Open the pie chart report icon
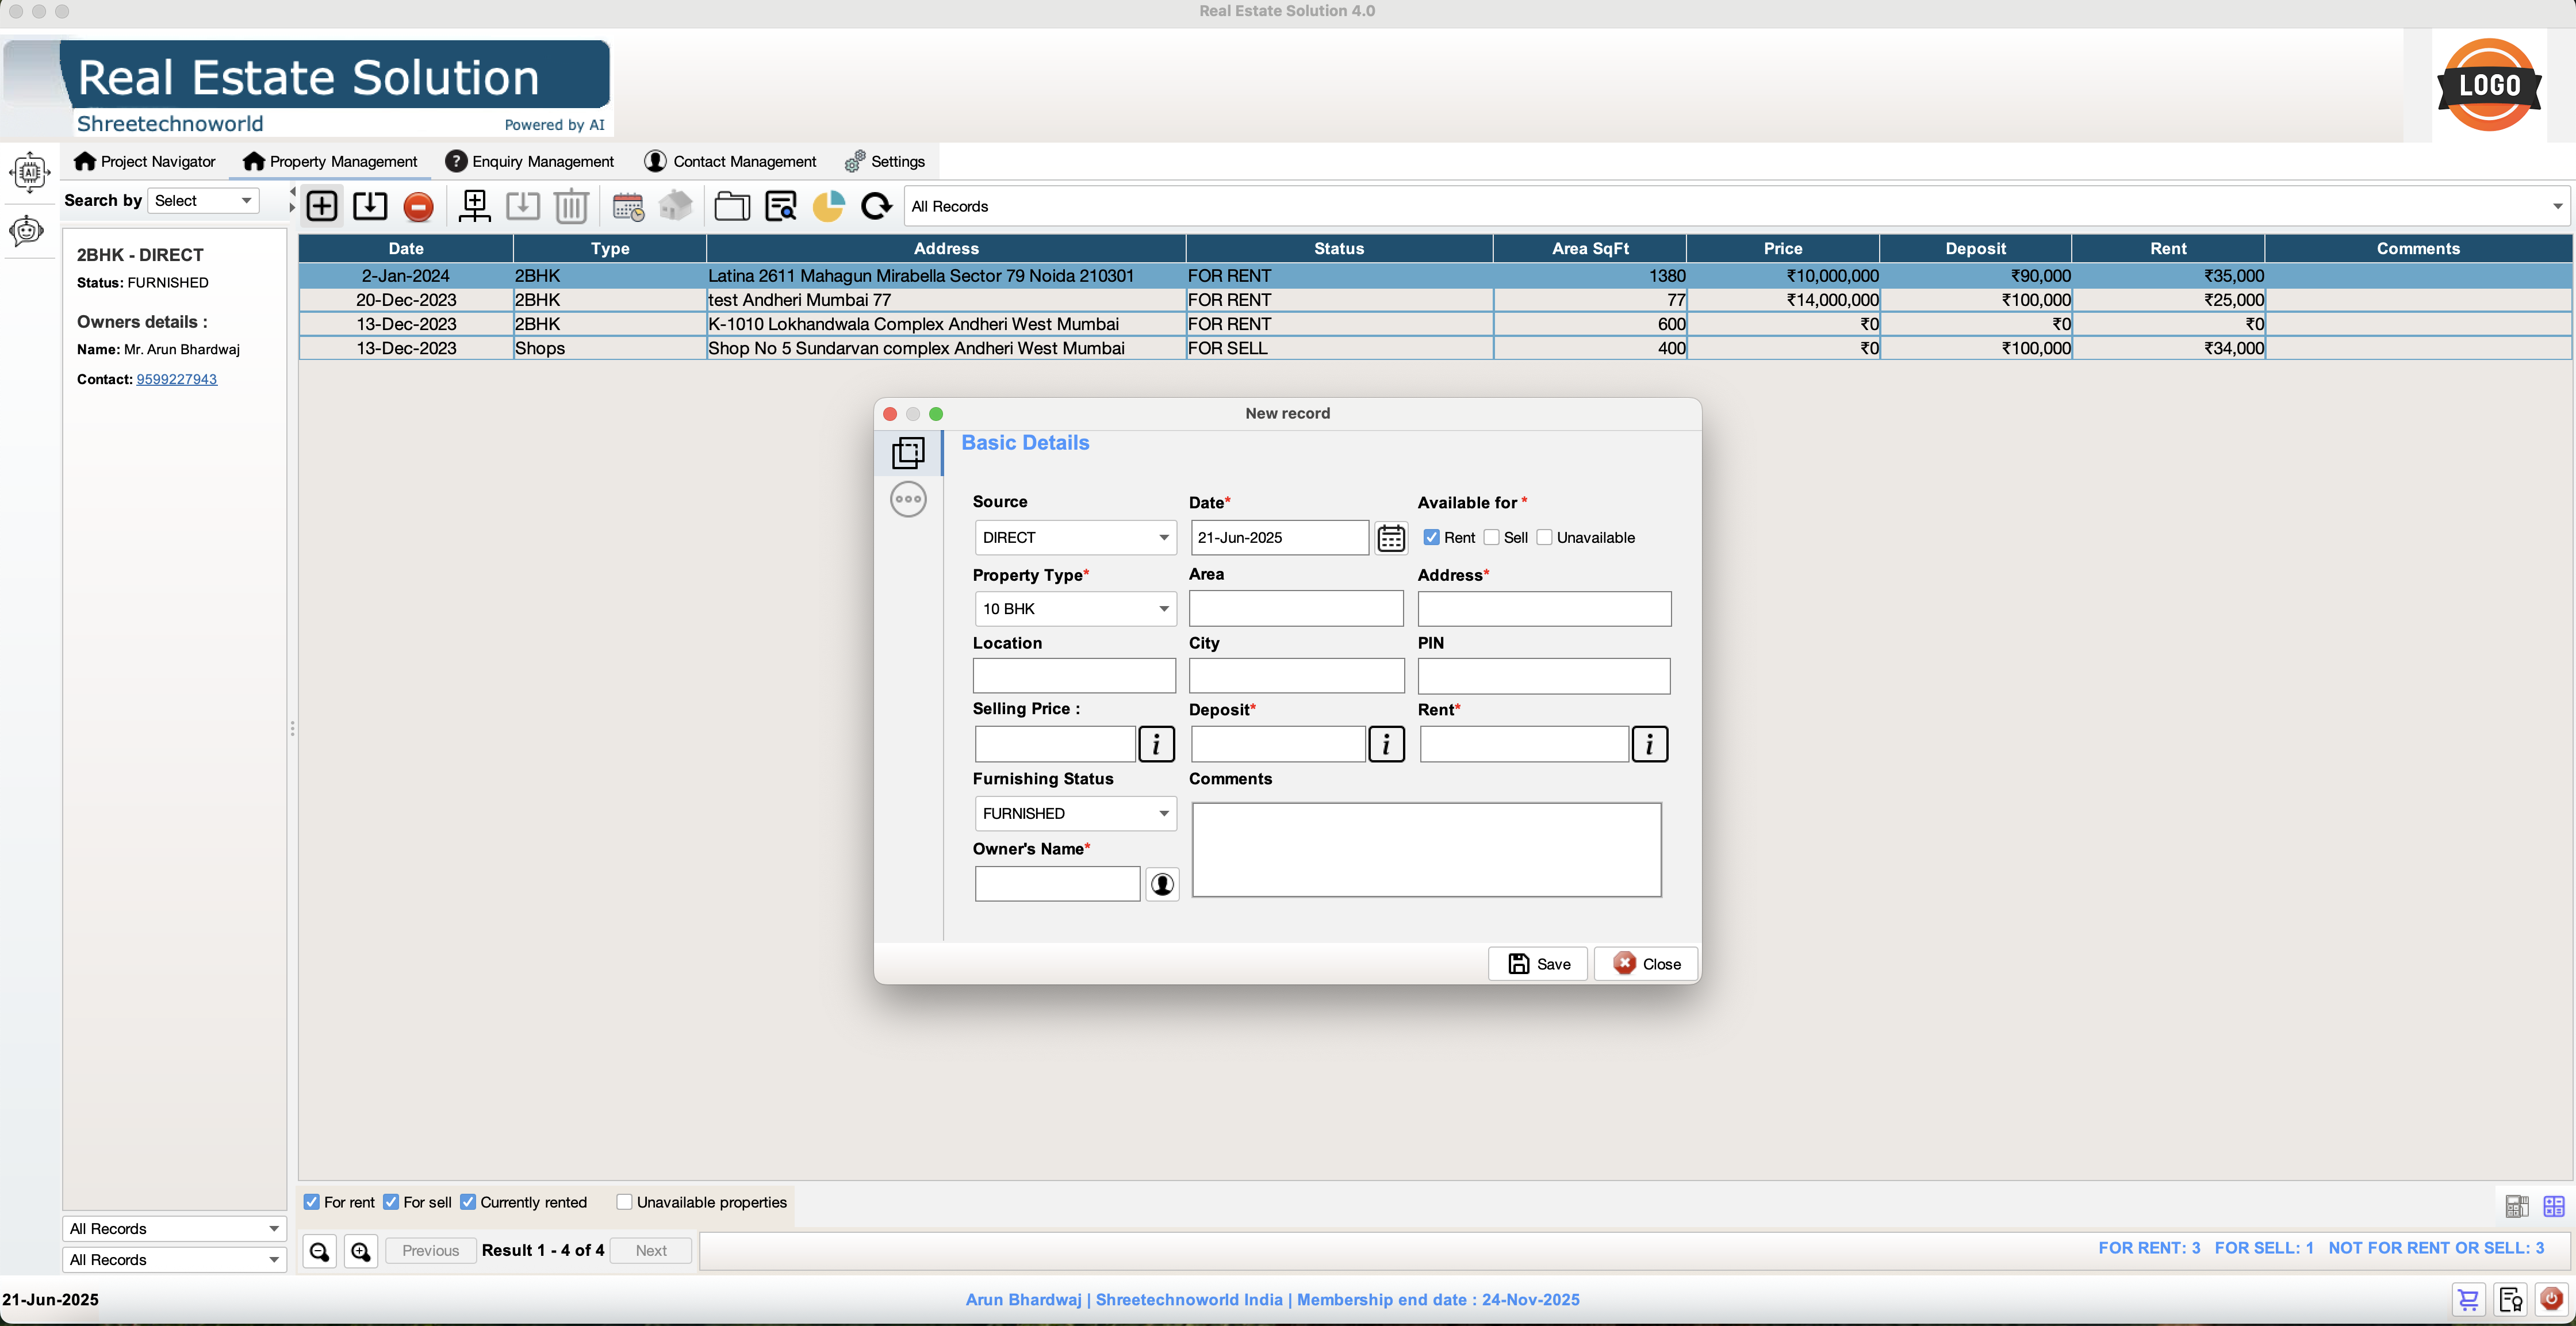 pyautogui.click(x=828, y=206)
